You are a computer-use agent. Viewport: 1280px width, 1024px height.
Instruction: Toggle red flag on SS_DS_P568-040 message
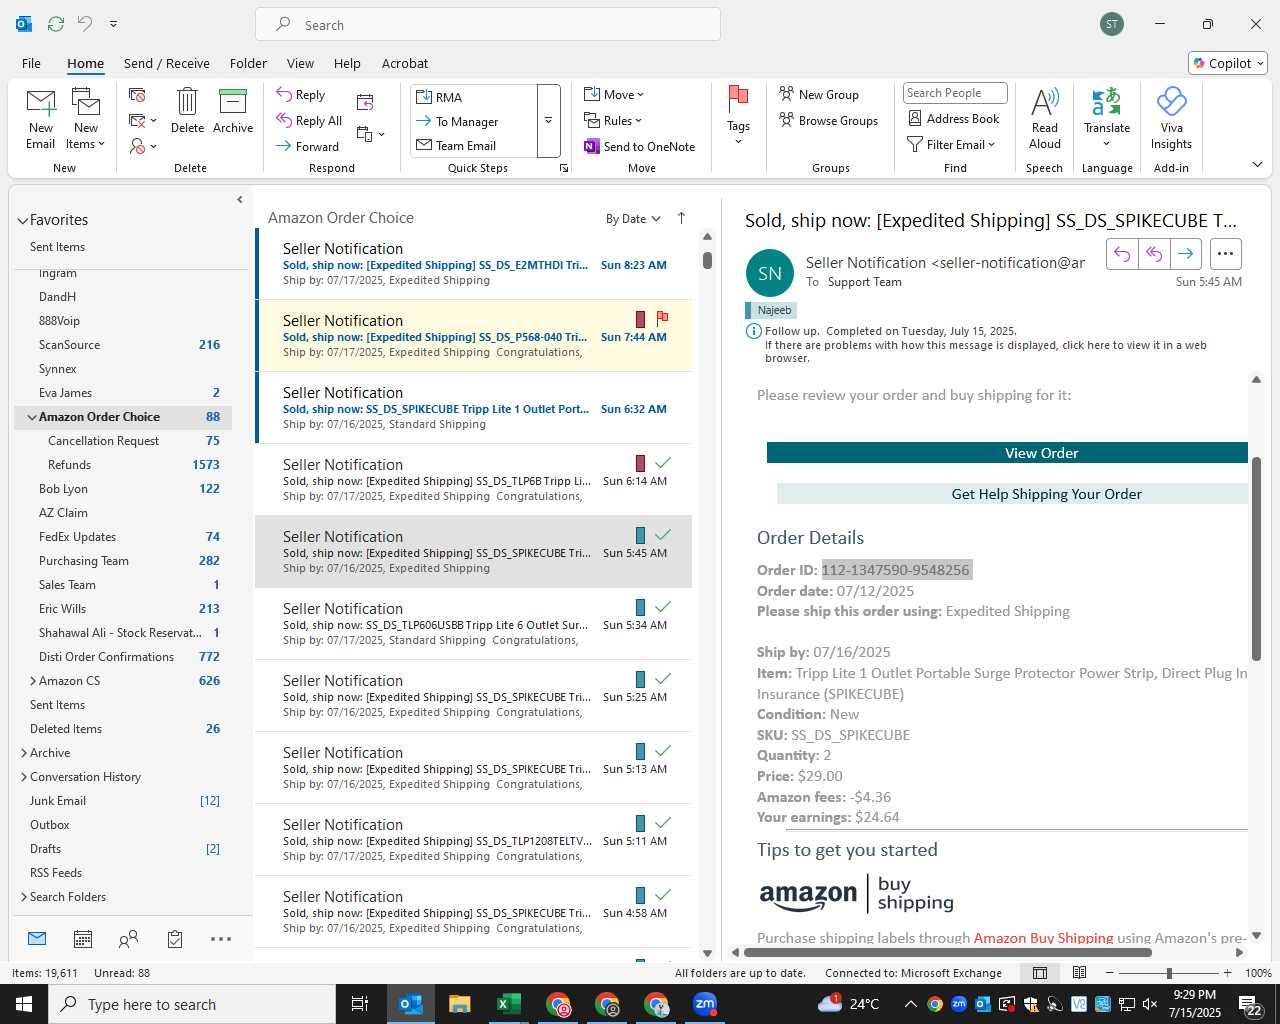coord(662,318)
